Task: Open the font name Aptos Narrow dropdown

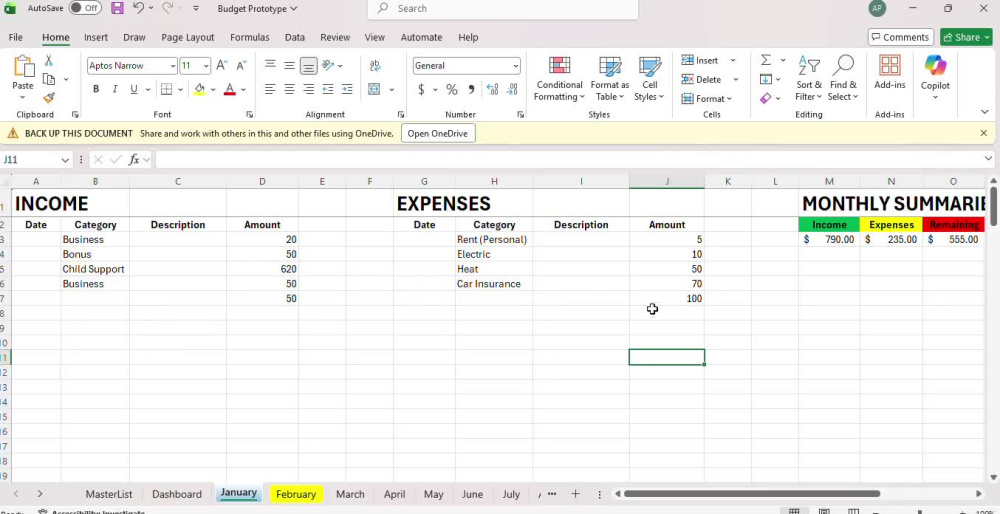Action: pos(172,66)
